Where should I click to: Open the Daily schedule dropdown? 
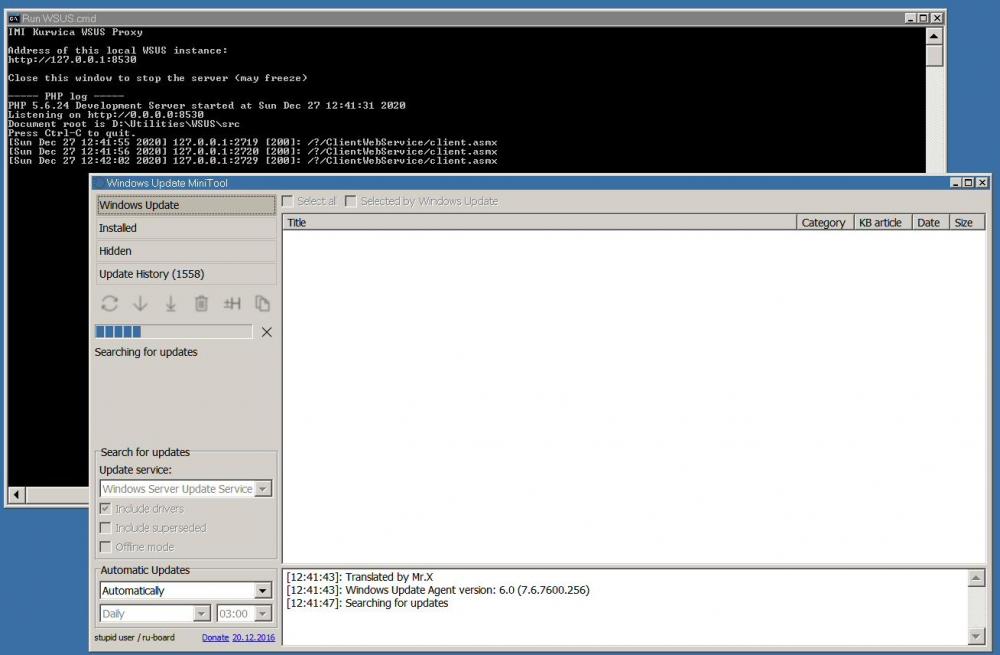(x=201, y=614)
